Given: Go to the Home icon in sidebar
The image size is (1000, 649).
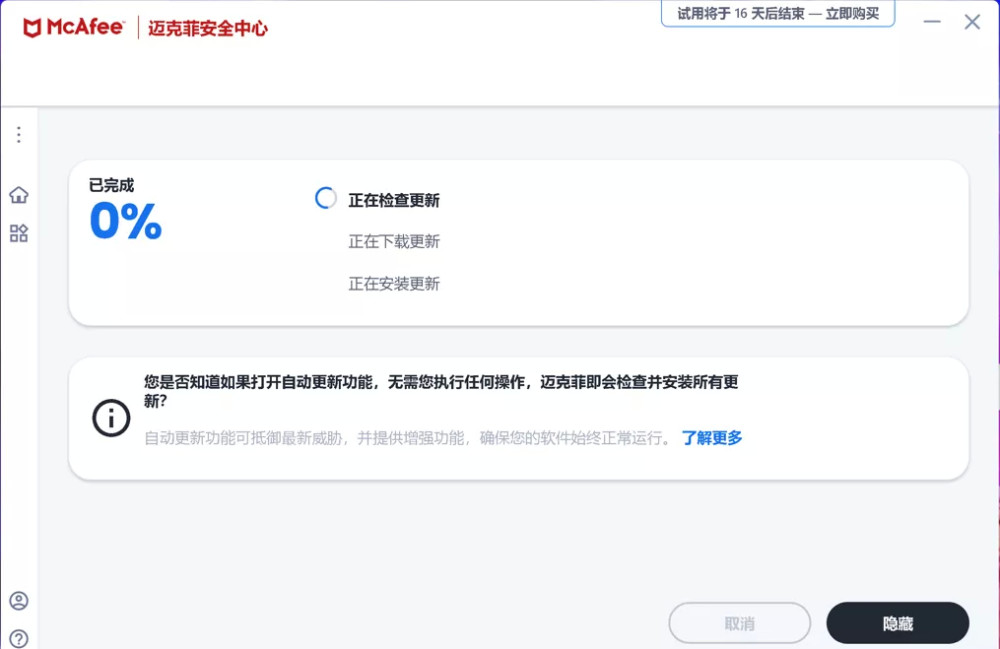Looking at the screenshot, I should pyautogui.click(x=19, y=195).
